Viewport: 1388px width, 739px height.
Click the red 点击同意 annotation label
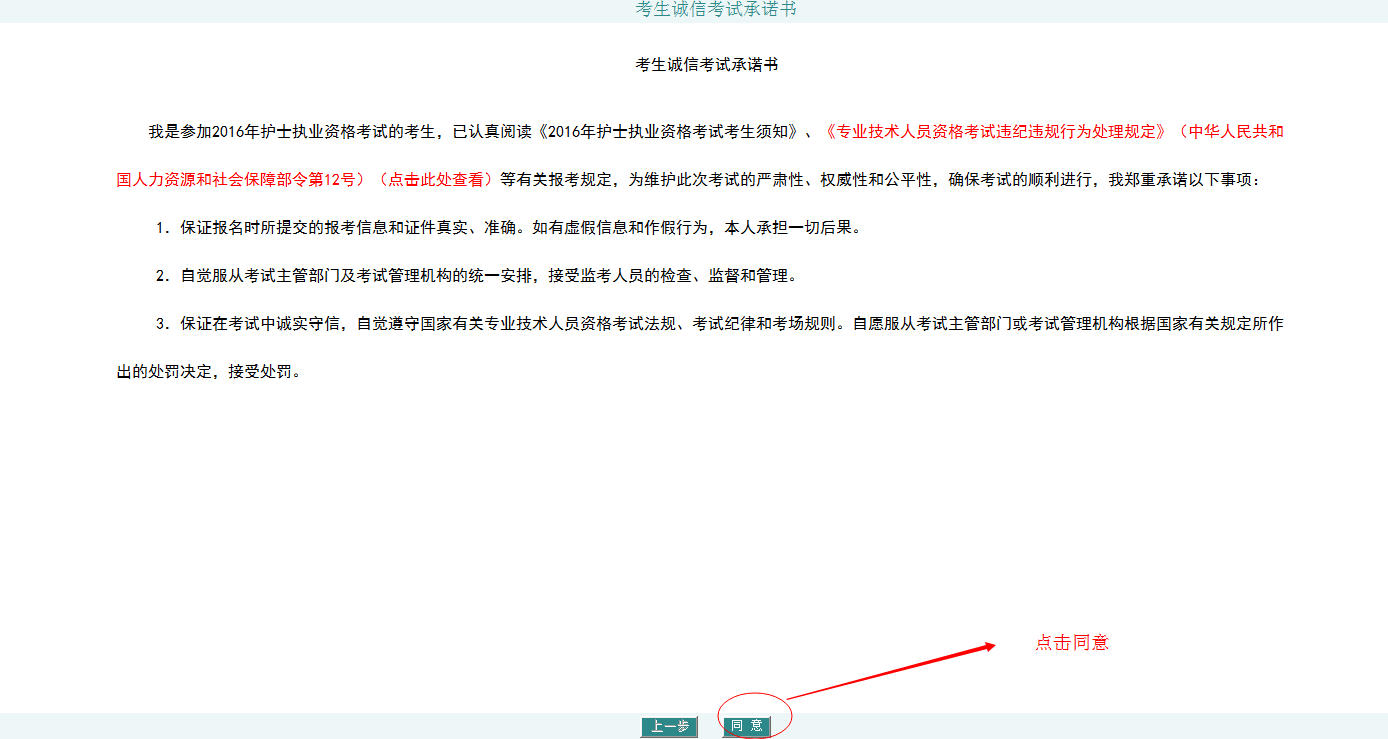point(1071,643)
